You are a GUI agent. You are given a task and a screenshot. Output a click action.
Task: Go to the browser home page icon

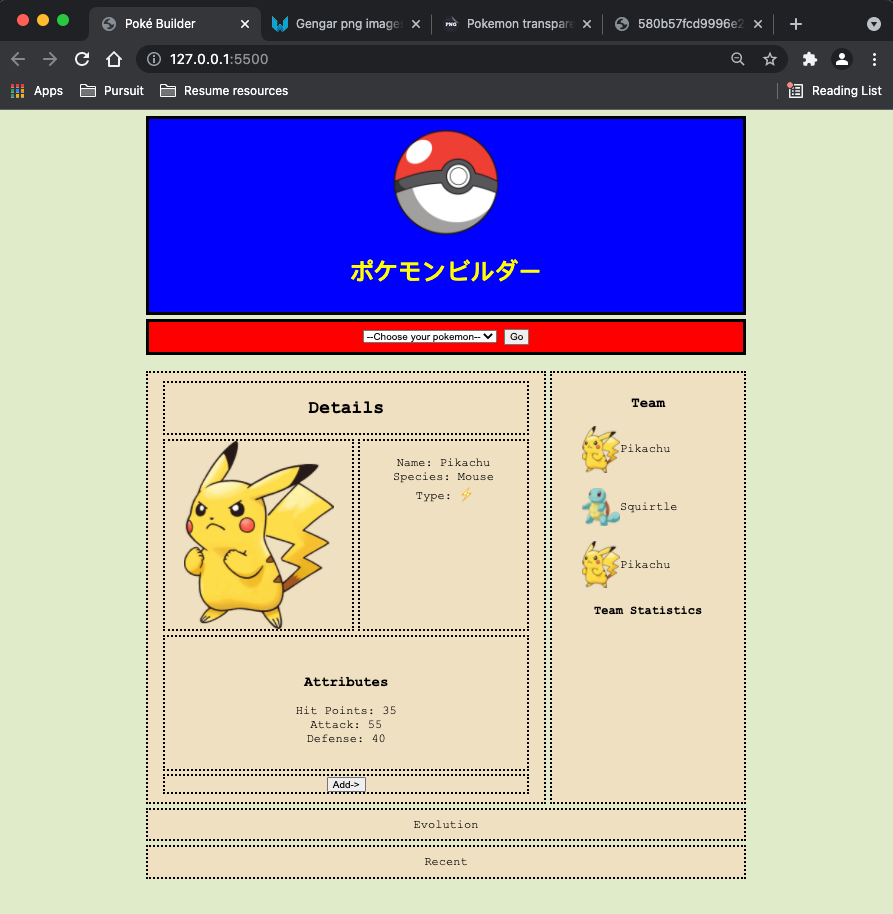pyautogui.click(x=114, y=59)
